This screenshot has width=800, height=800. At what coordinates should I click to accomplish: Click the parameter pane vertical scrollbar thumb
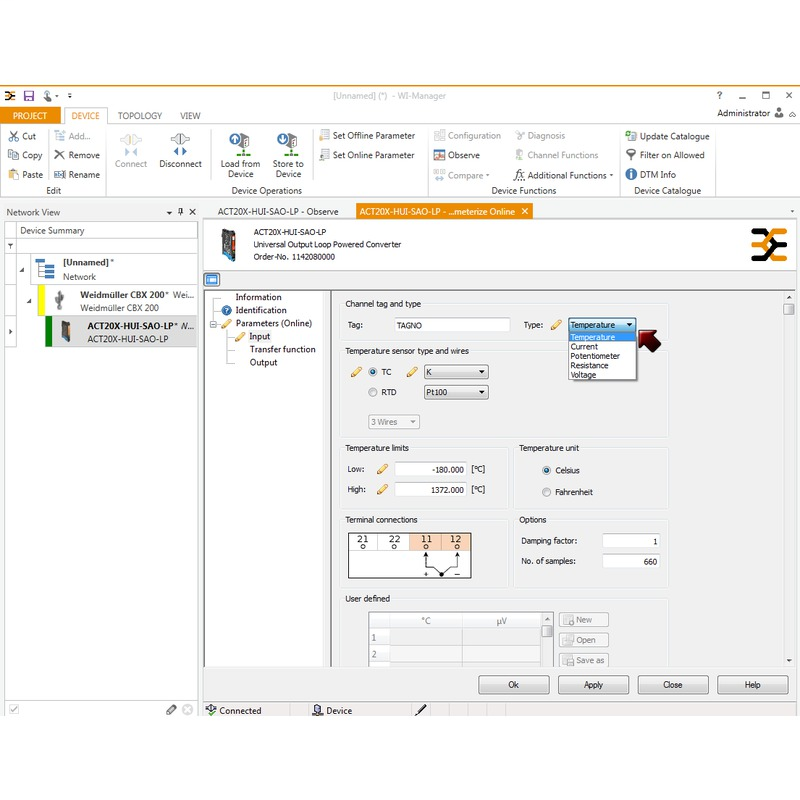click(x=789, y=309)
